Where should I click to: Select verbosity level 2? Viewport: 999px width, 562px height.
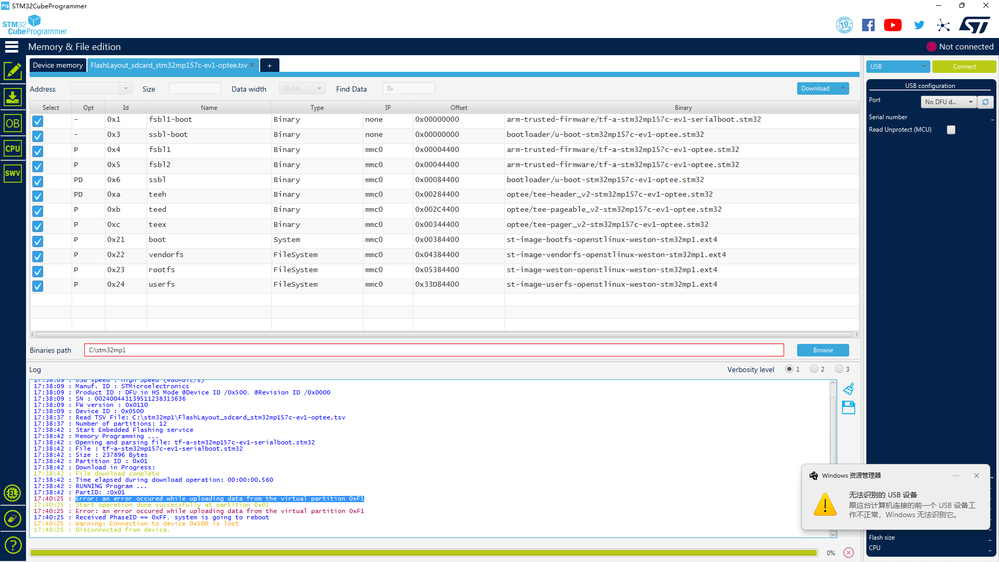(x=814, y=369)
